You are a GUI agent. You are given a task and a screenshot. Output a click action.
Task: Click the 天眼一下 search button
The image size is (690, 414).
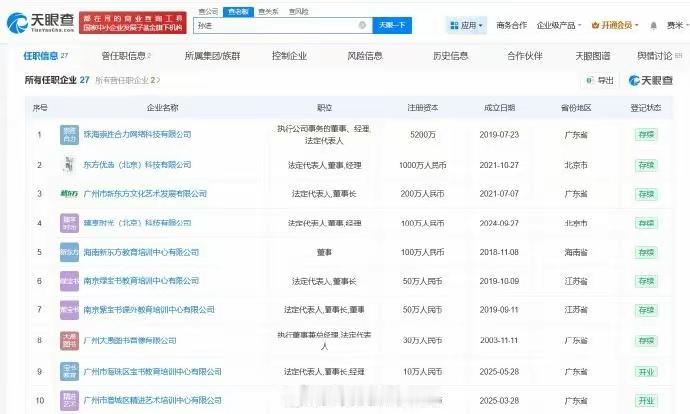click(x=392, y=26)
